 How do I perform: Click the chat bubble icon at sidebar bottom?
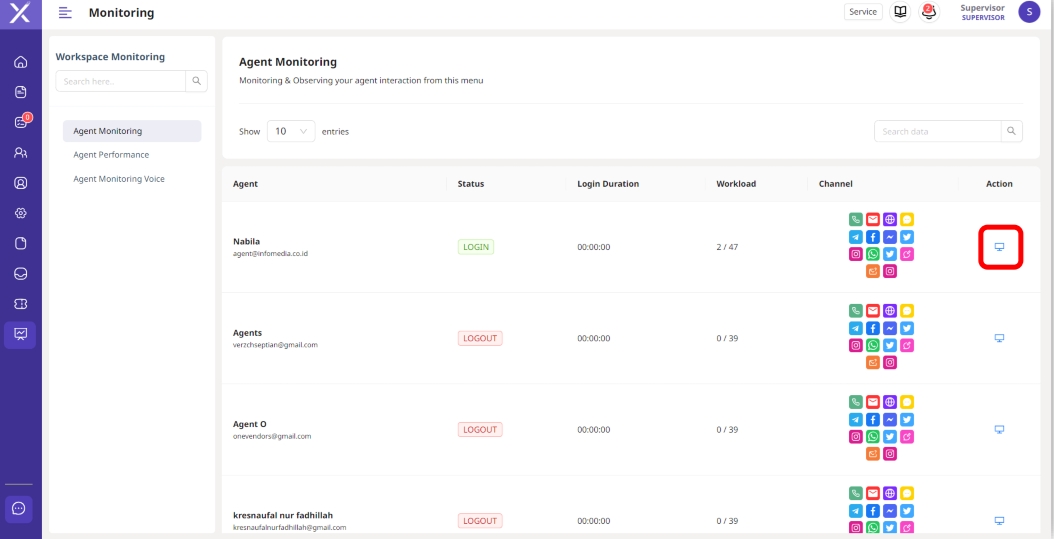pyautogui.click(x=19, y=508)
